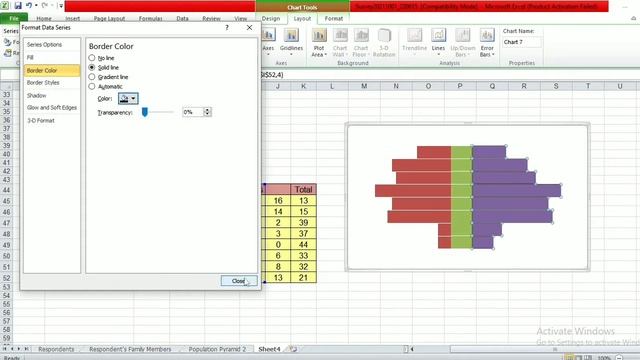Image resolution: width=640 pixels, height=360 pixels.
Task: Open the Respondent's Family Members sheet tab
Action: 130,349
